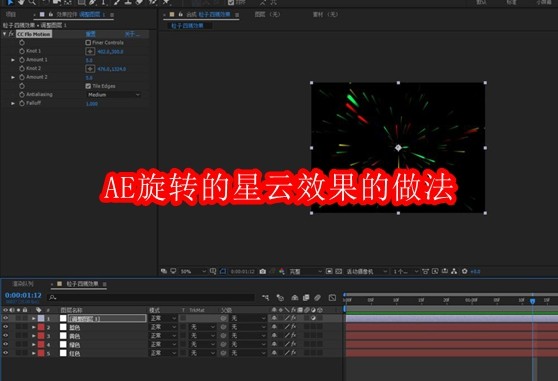Select the 粒子四溅效果 timeline tab

(x=82, y=284)
